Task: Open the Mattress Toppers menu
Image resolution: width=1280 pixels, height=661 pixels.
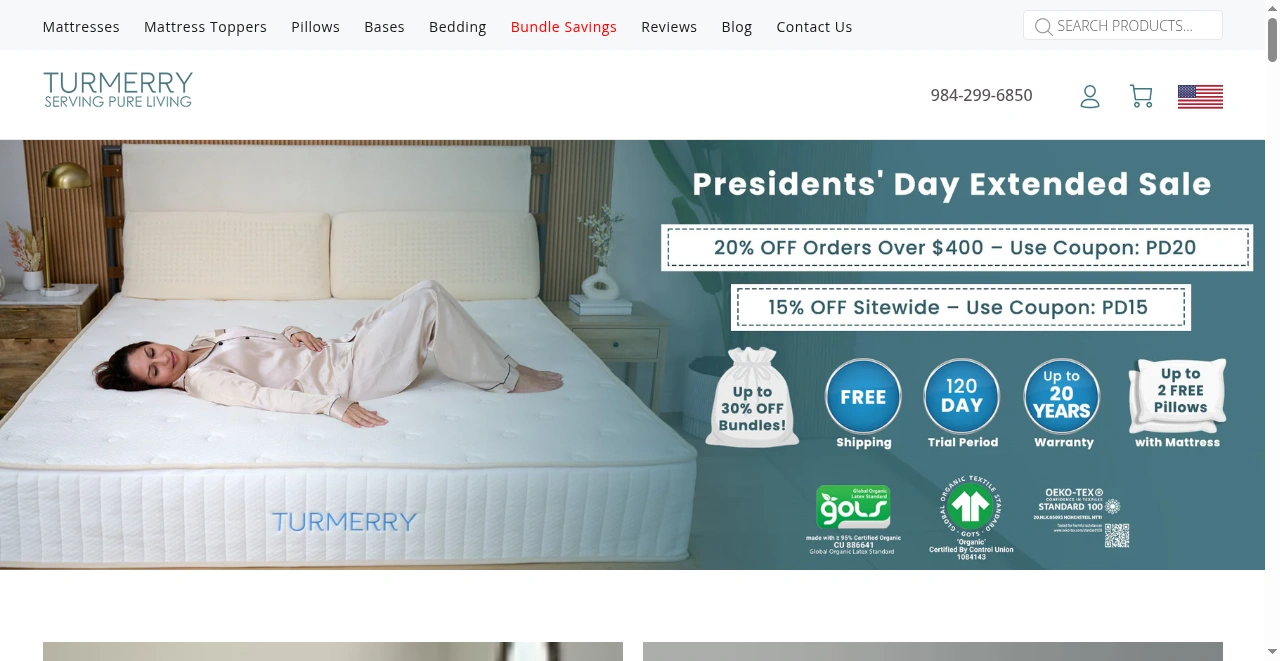Action: point(205,27)
